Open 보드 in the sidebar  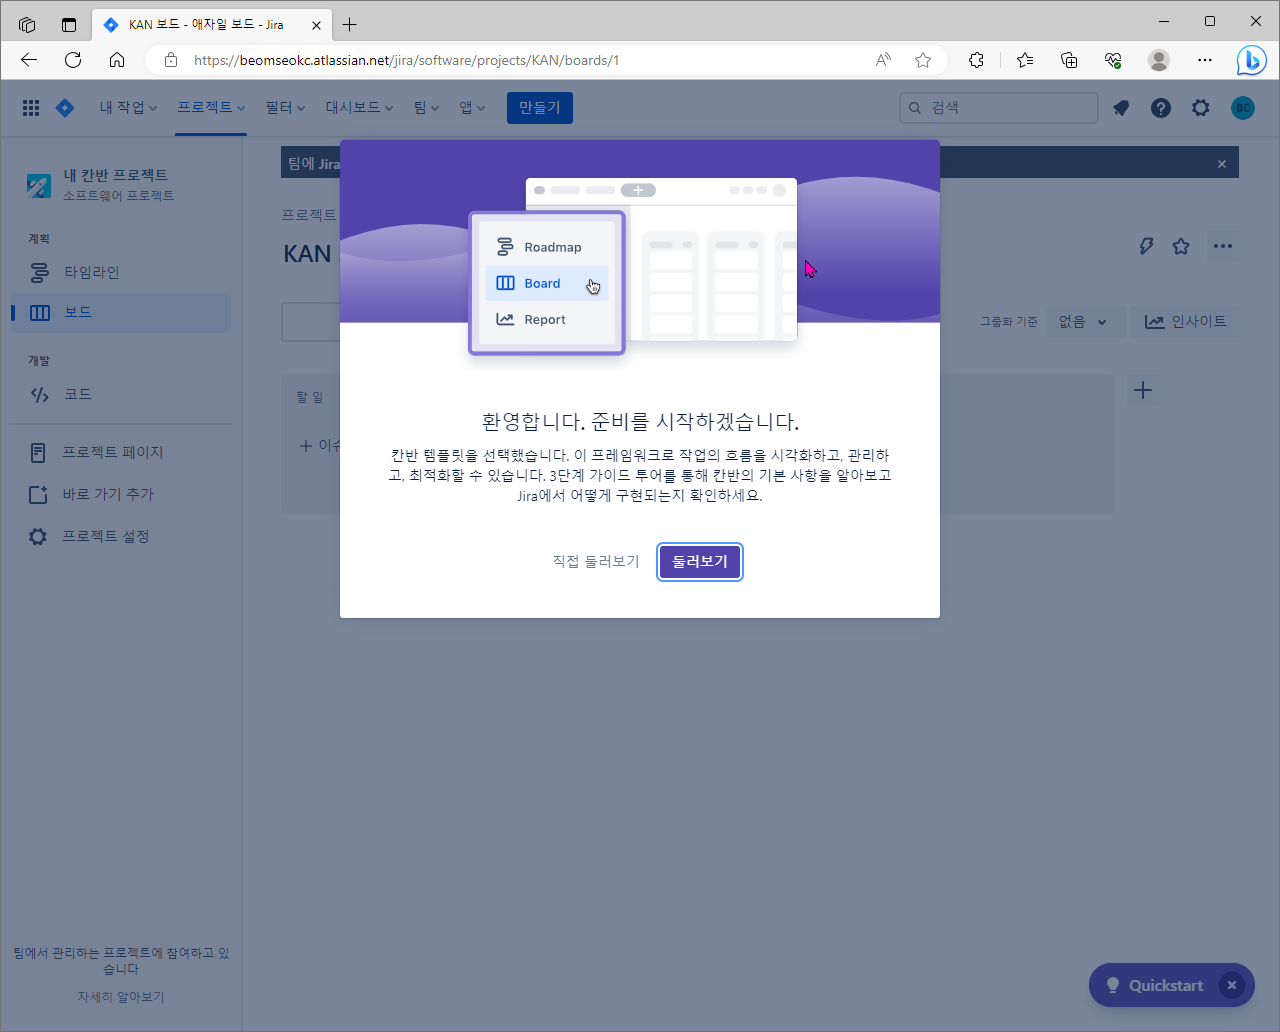(x=121, y=313)
